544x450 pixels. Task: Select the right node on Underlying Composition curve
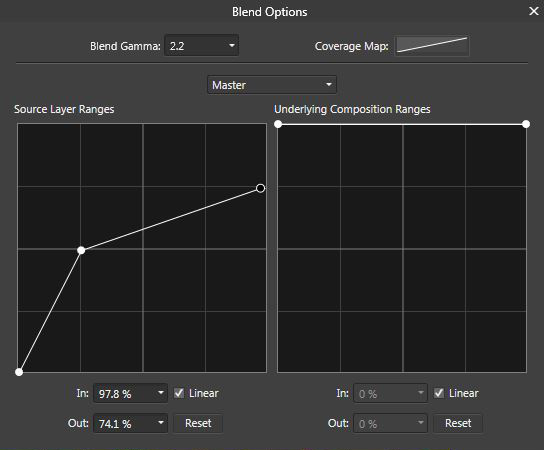526,124
